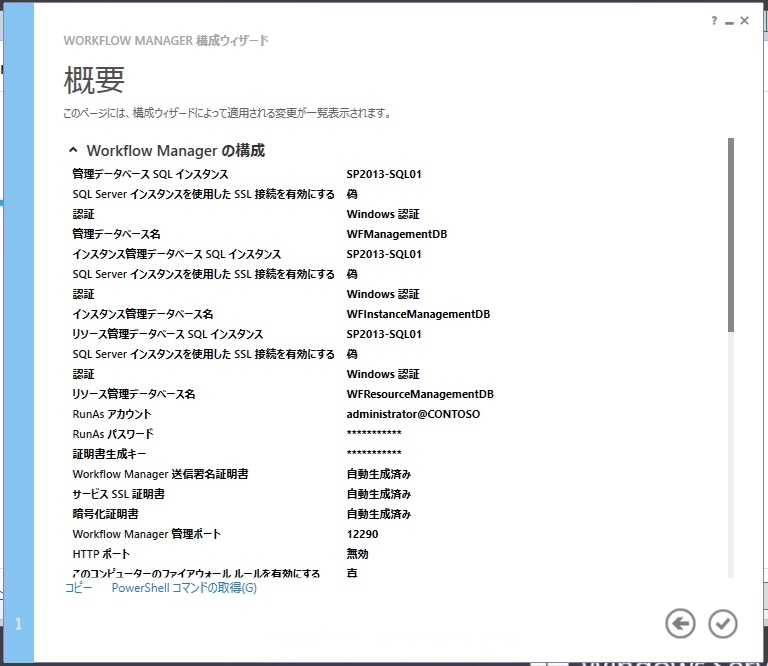This screenshot has height=666, width=768.
Task: Collapse the Workflow Manager の構成 section
Action: pyautogui.click(x=73, y=150)
